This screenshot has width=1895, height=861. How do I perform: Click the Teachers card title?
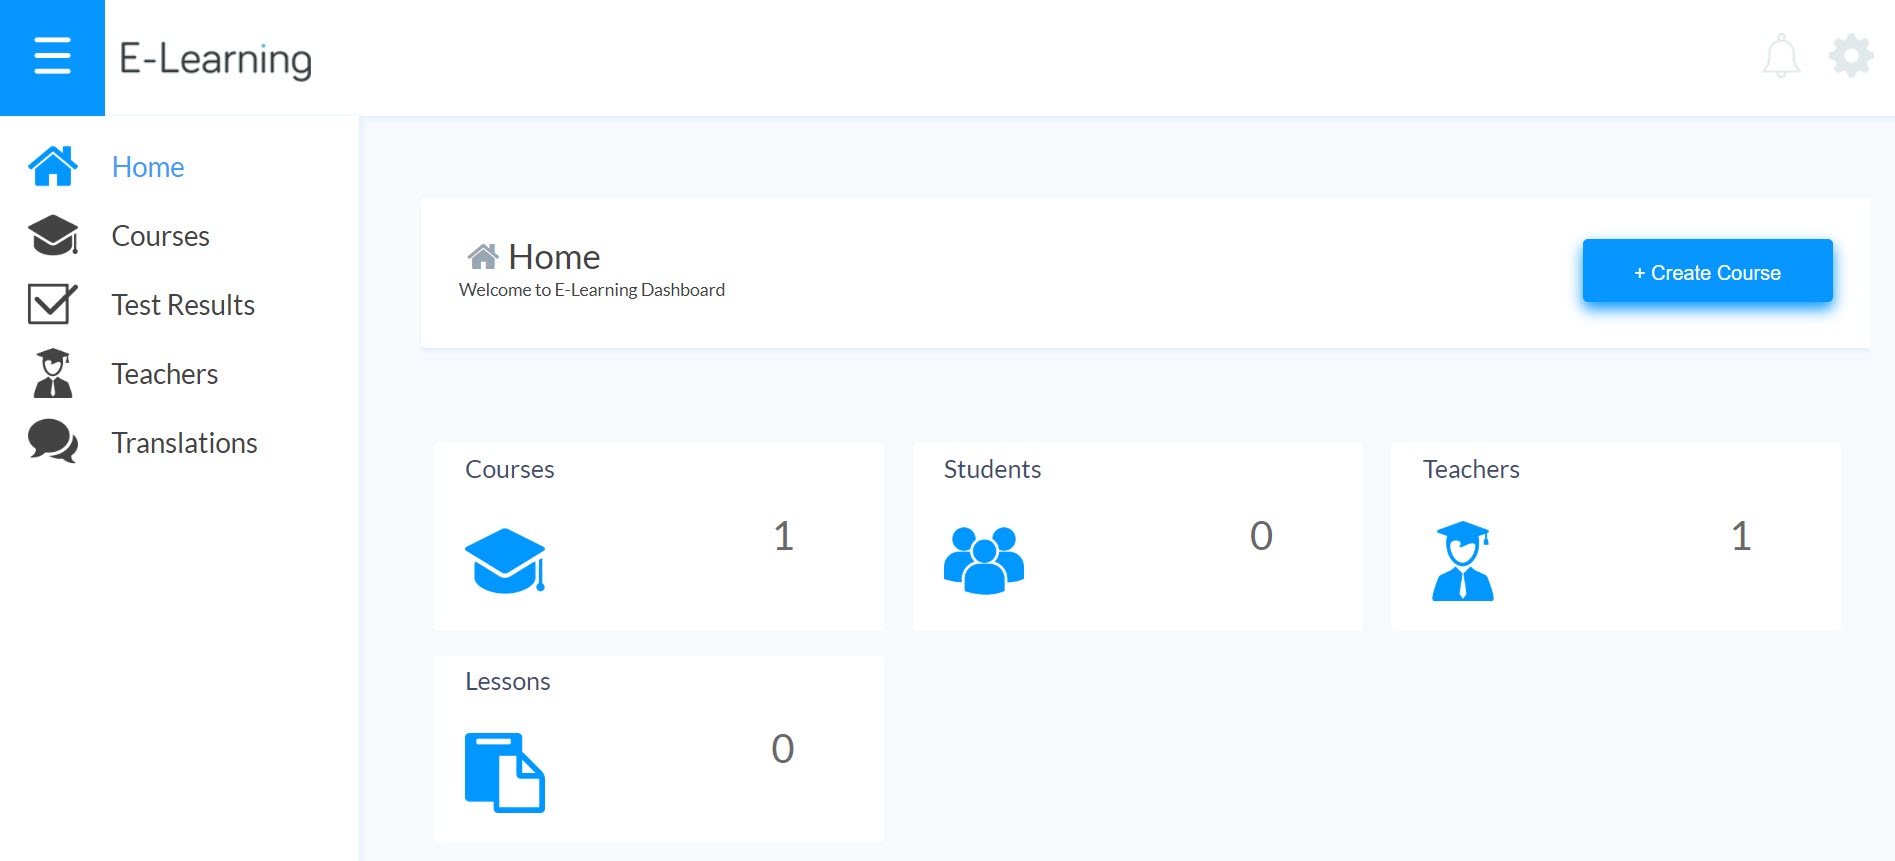tap(1472, 470)
